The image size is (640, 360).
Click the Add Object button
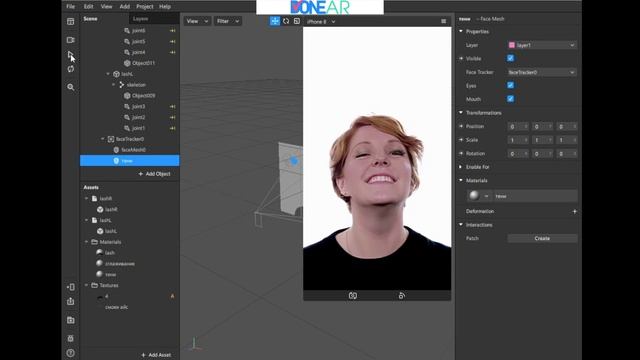154,174
